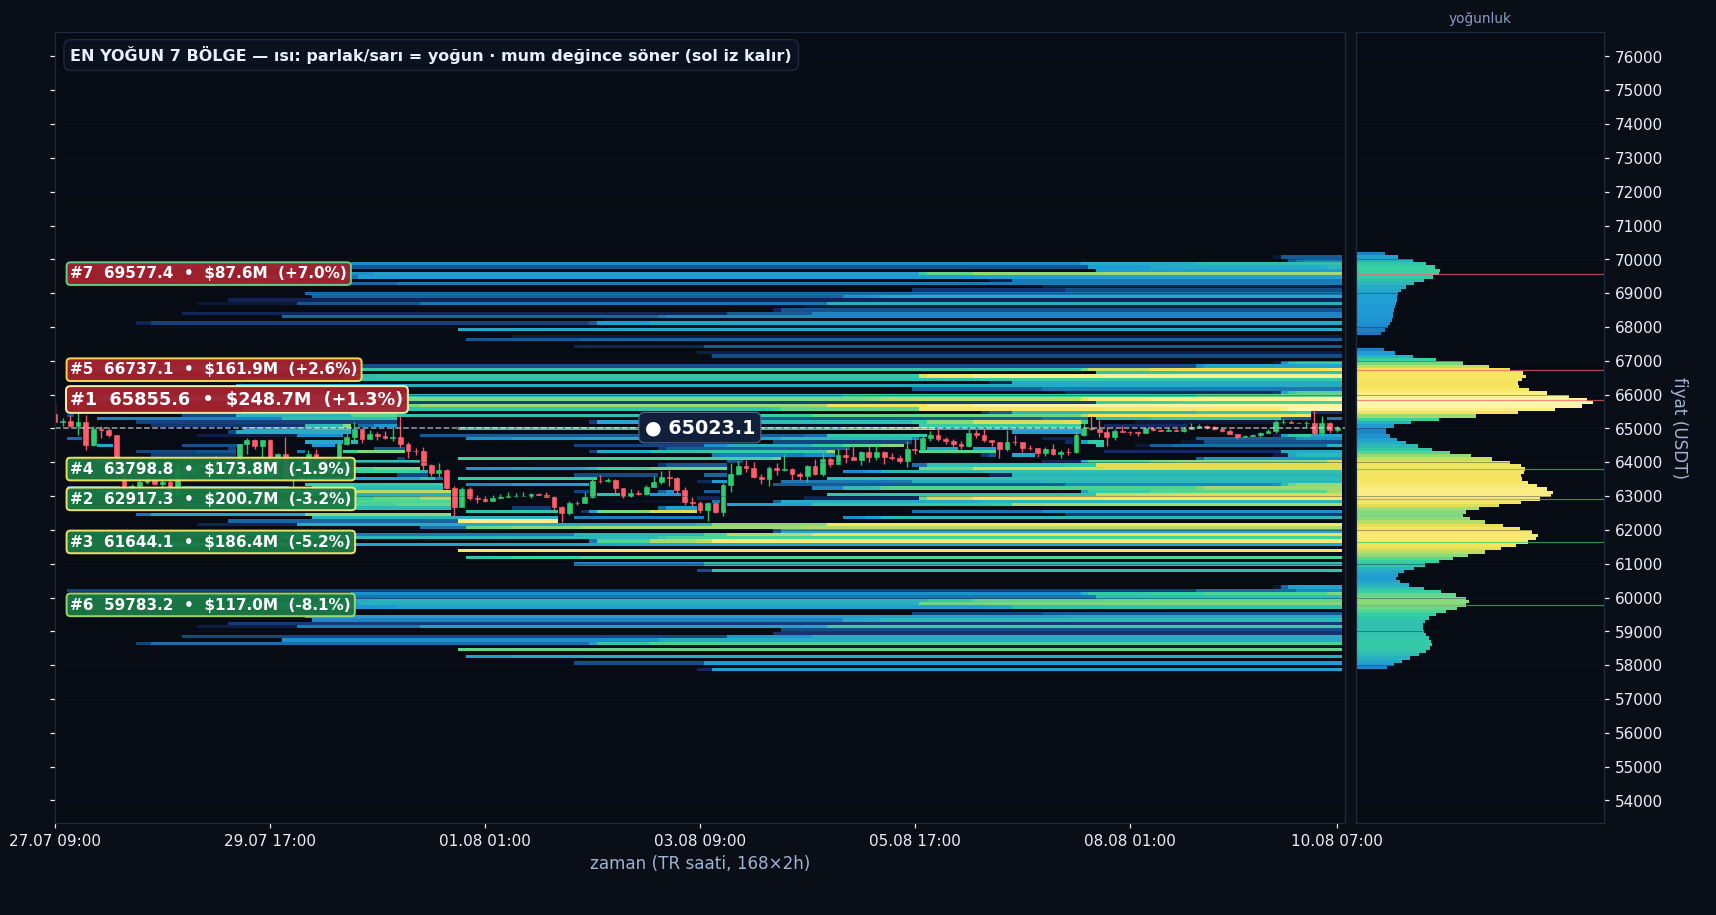Click the yoğunluk panel title
1716x915 pixels.
pos(1479,18)
